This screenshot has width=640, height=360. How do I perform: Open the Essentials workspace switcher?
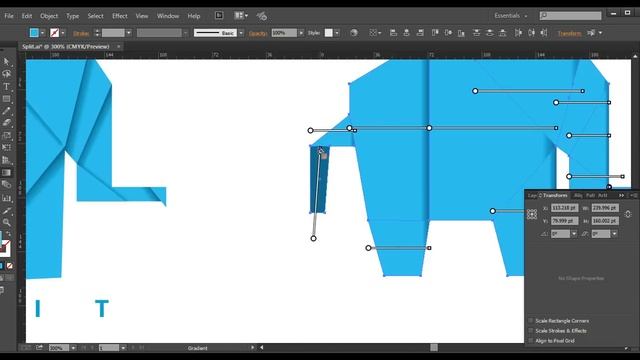[x=511, y=16]
